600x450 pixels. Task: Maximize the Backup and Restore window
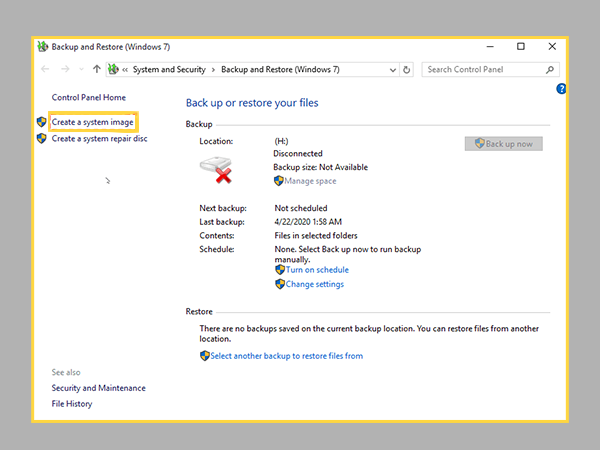[x=521, y=47]
